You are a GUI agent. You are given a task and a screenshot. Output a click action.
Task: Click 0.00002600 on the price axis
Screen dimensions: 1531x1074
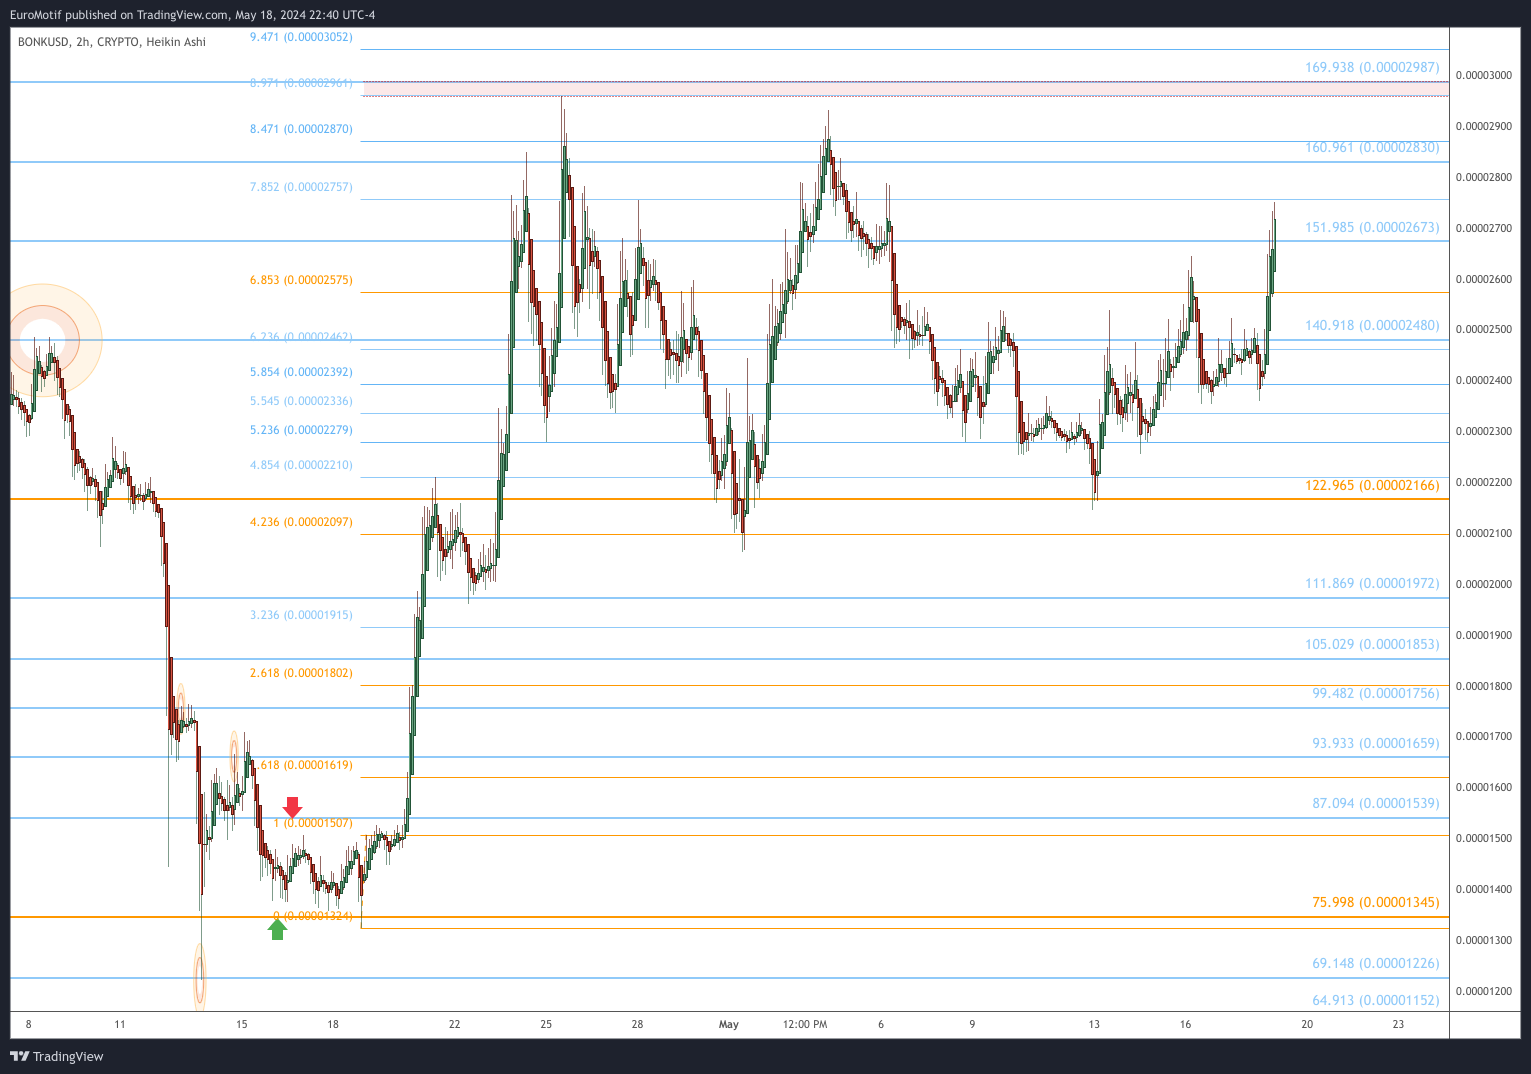pos(1484,279)
